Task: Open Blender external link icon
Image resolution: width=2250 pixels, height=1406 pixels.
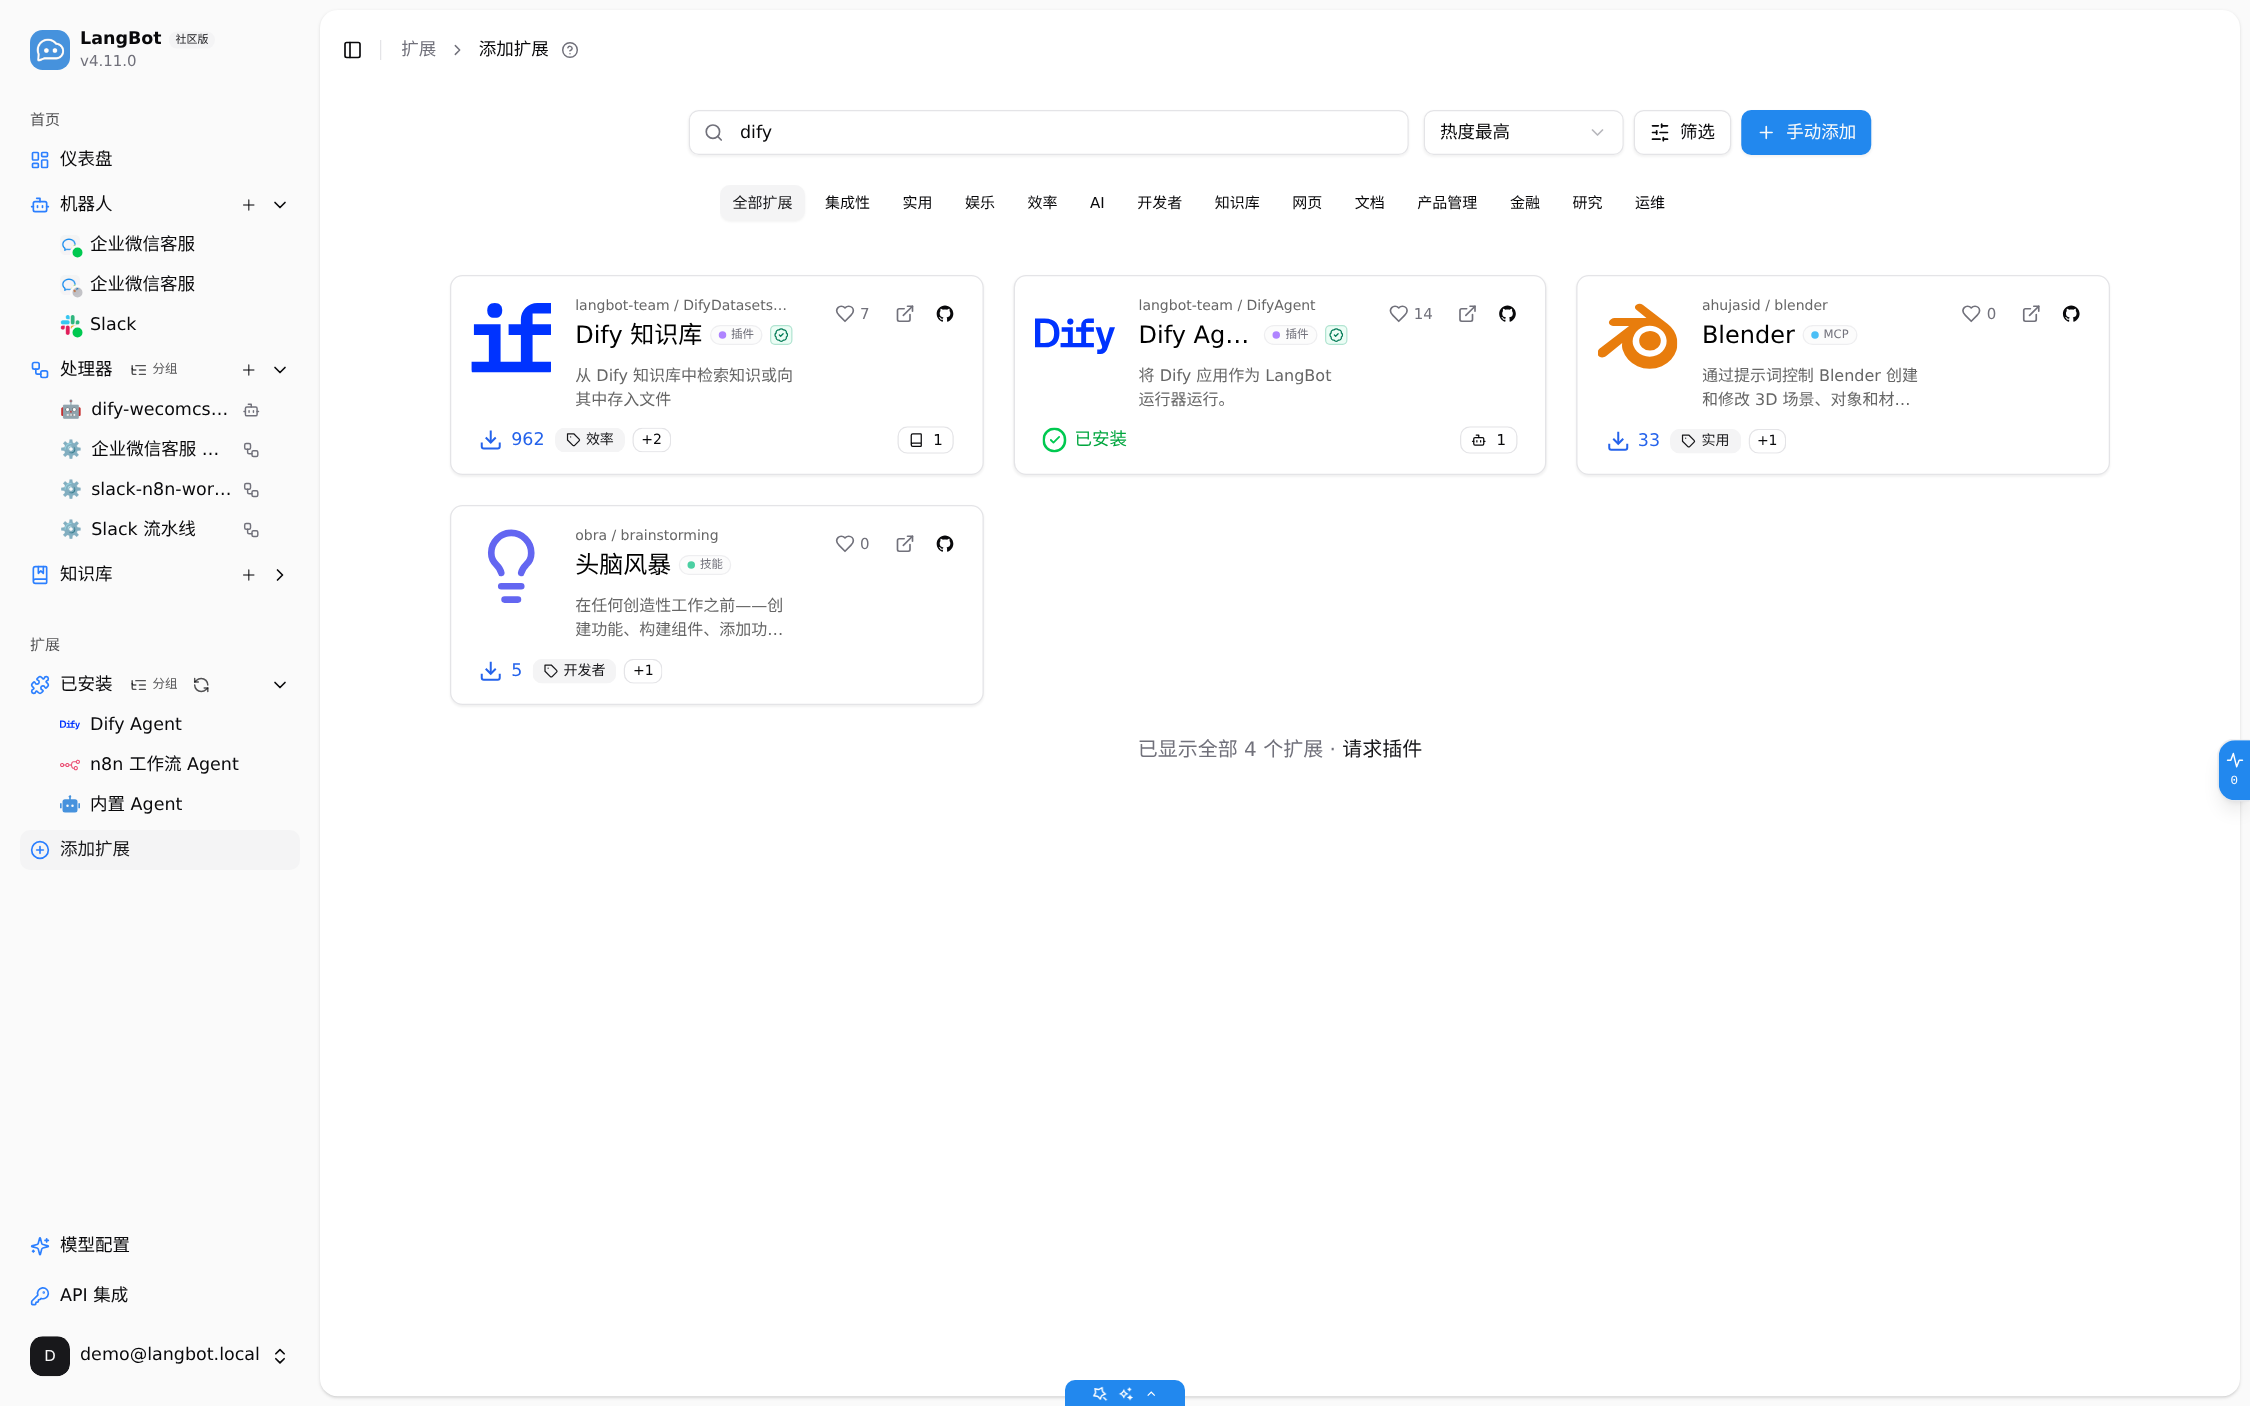Action: (2031, 314)
